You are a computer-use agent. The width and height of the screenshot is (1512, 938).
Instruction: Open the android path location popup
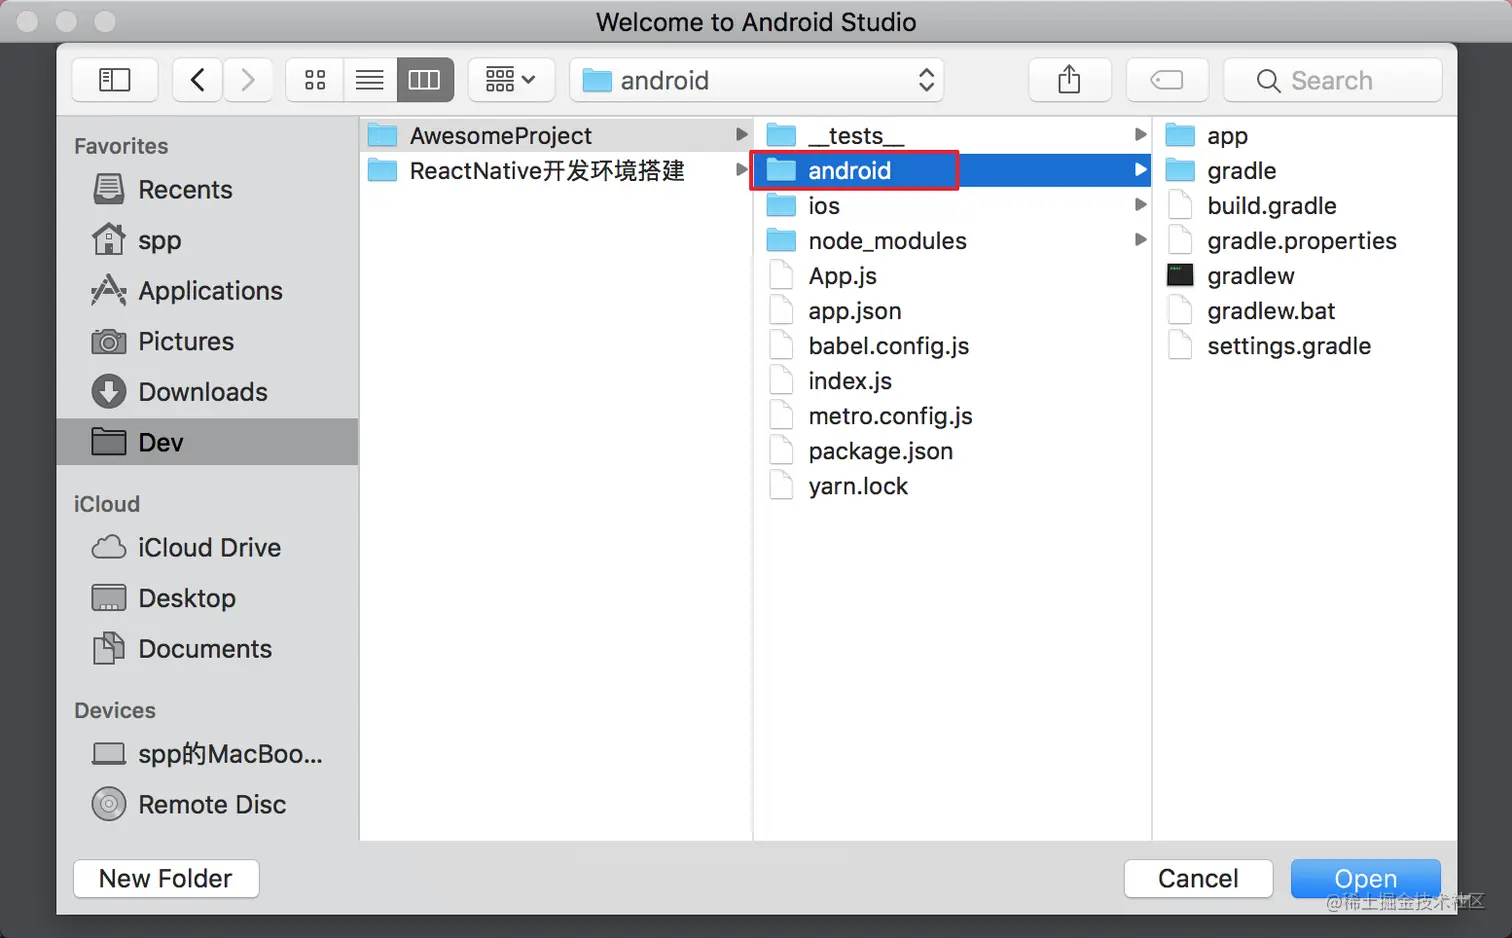pyautogui.click(x=757, y=80)
